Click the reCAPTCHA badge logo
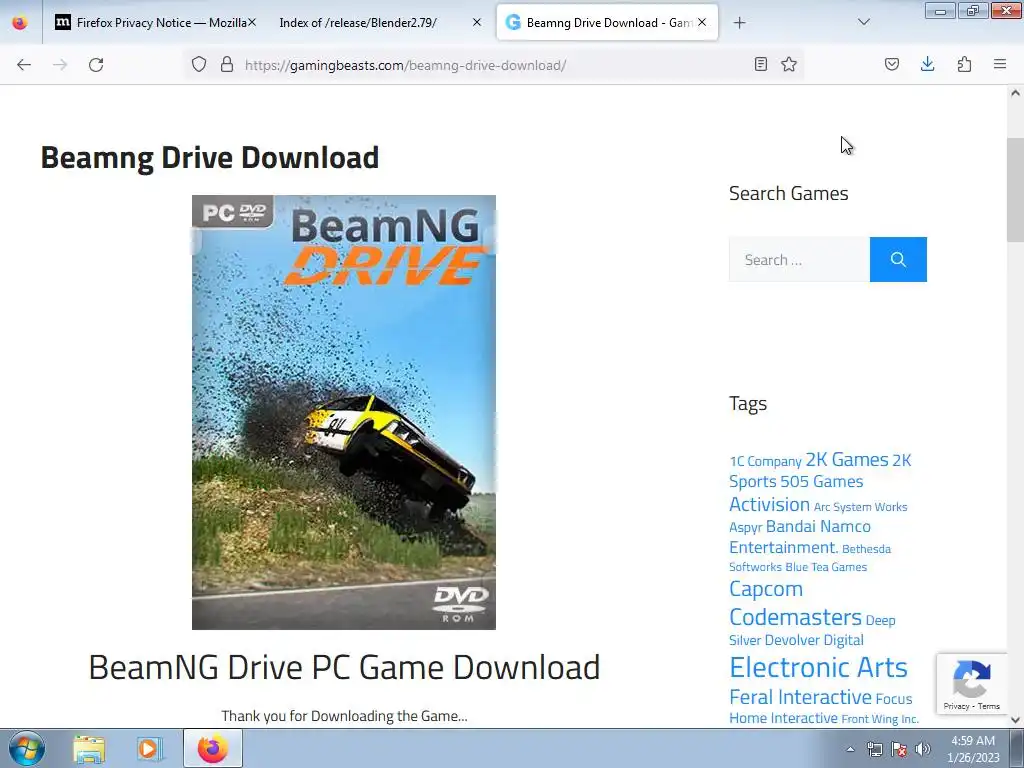1024x768 pixels. click(972, 679)
